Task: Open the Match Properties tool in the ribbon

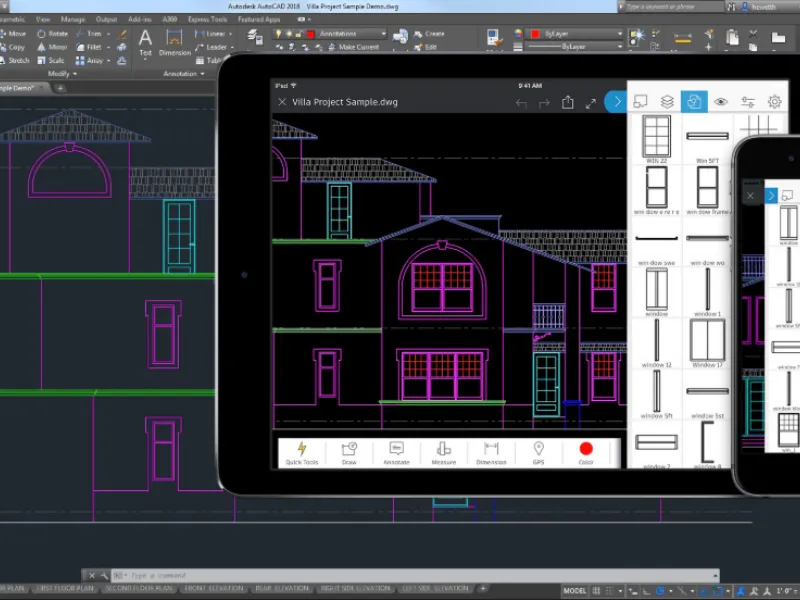Action: [x=494, y=38]
